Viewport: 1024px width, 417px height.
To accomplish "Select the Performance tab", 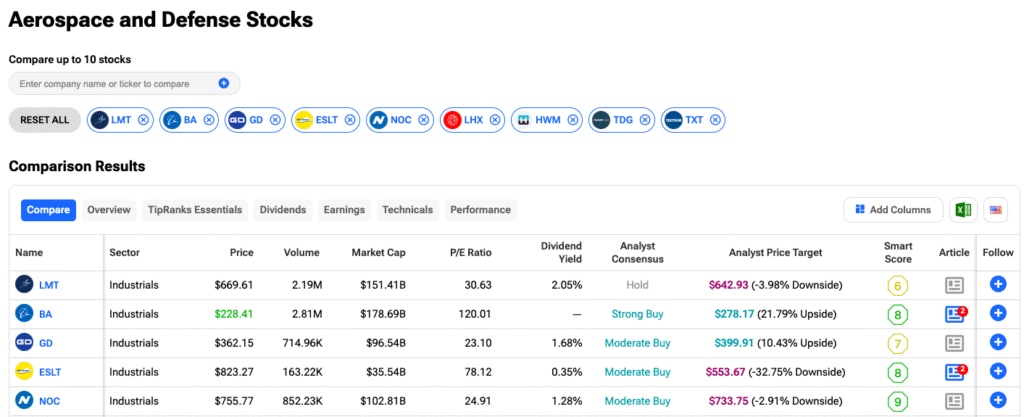I will click(x=480, y=210).
